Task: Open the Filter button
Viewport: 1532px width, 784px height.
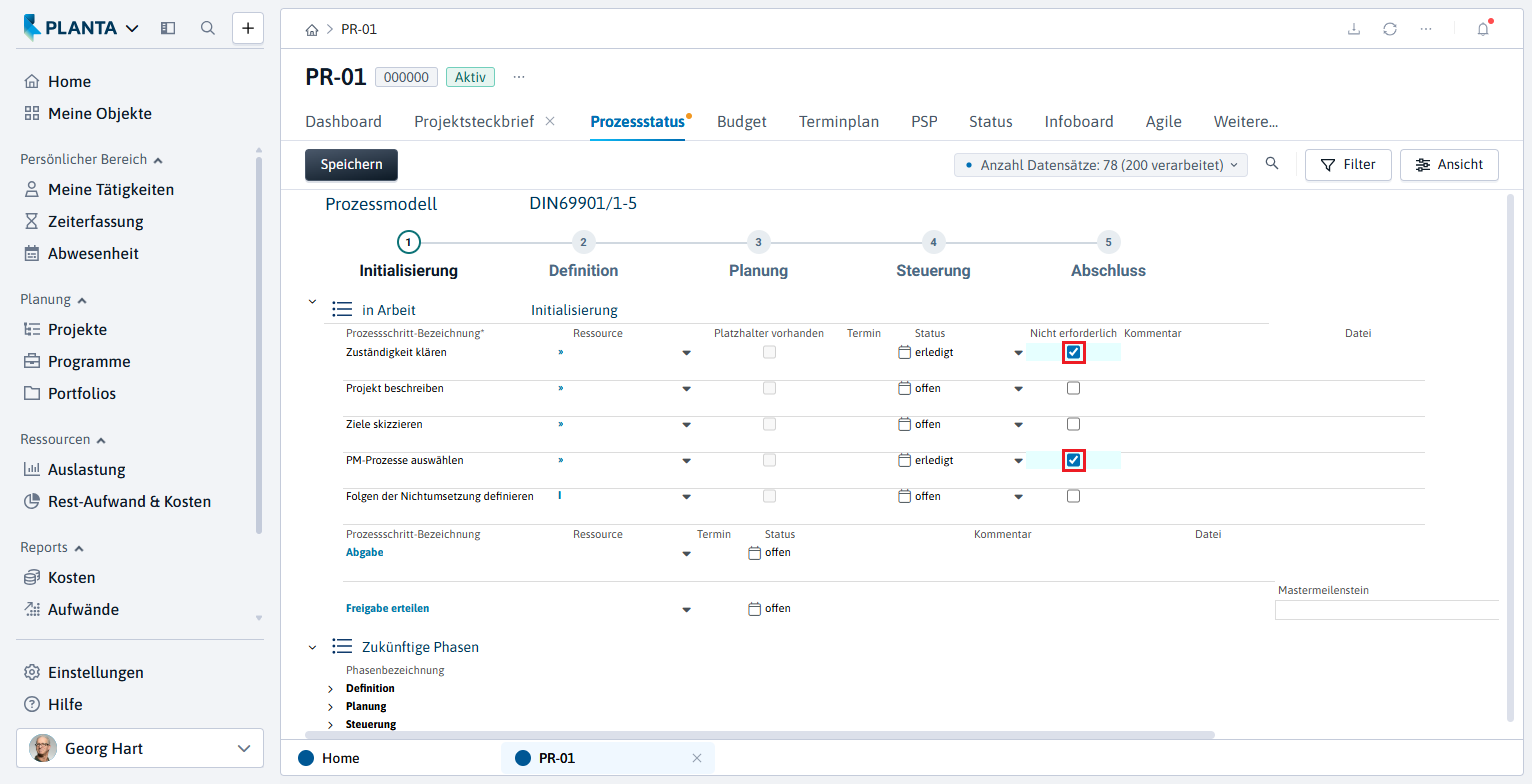Action: [1348, 165]
